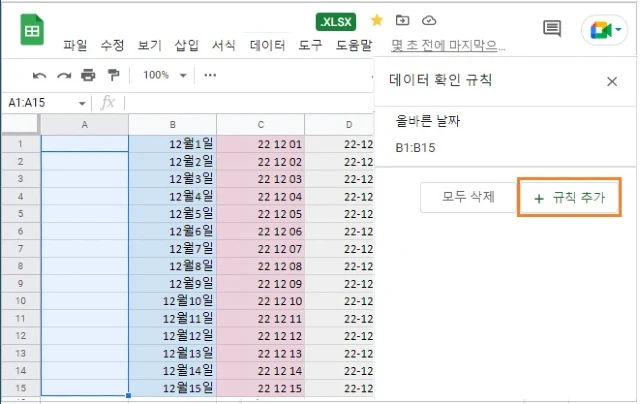Select cell containing 12월15일
This screenshot has width=640, height=404.
pos(173,388)
